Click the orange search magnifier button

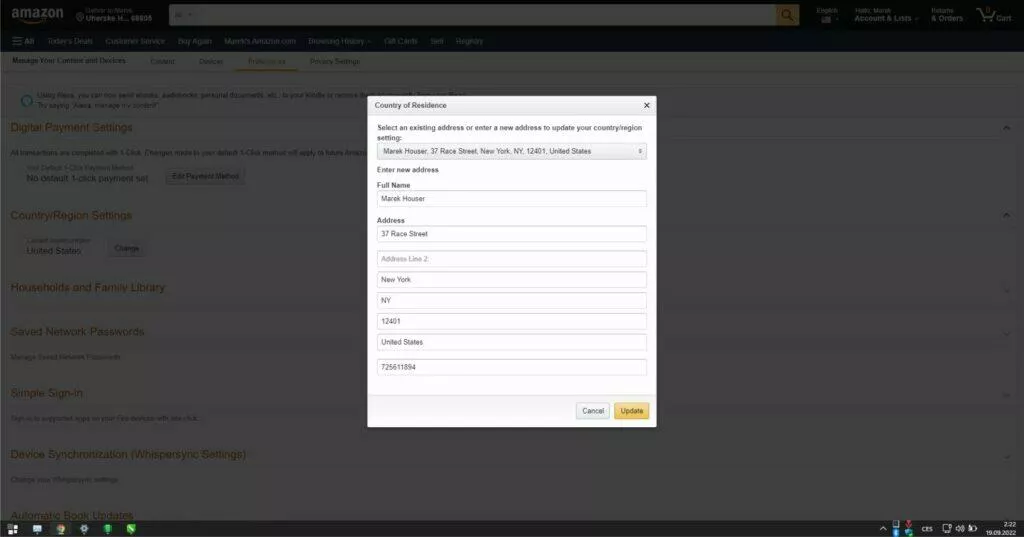(787, 15)
